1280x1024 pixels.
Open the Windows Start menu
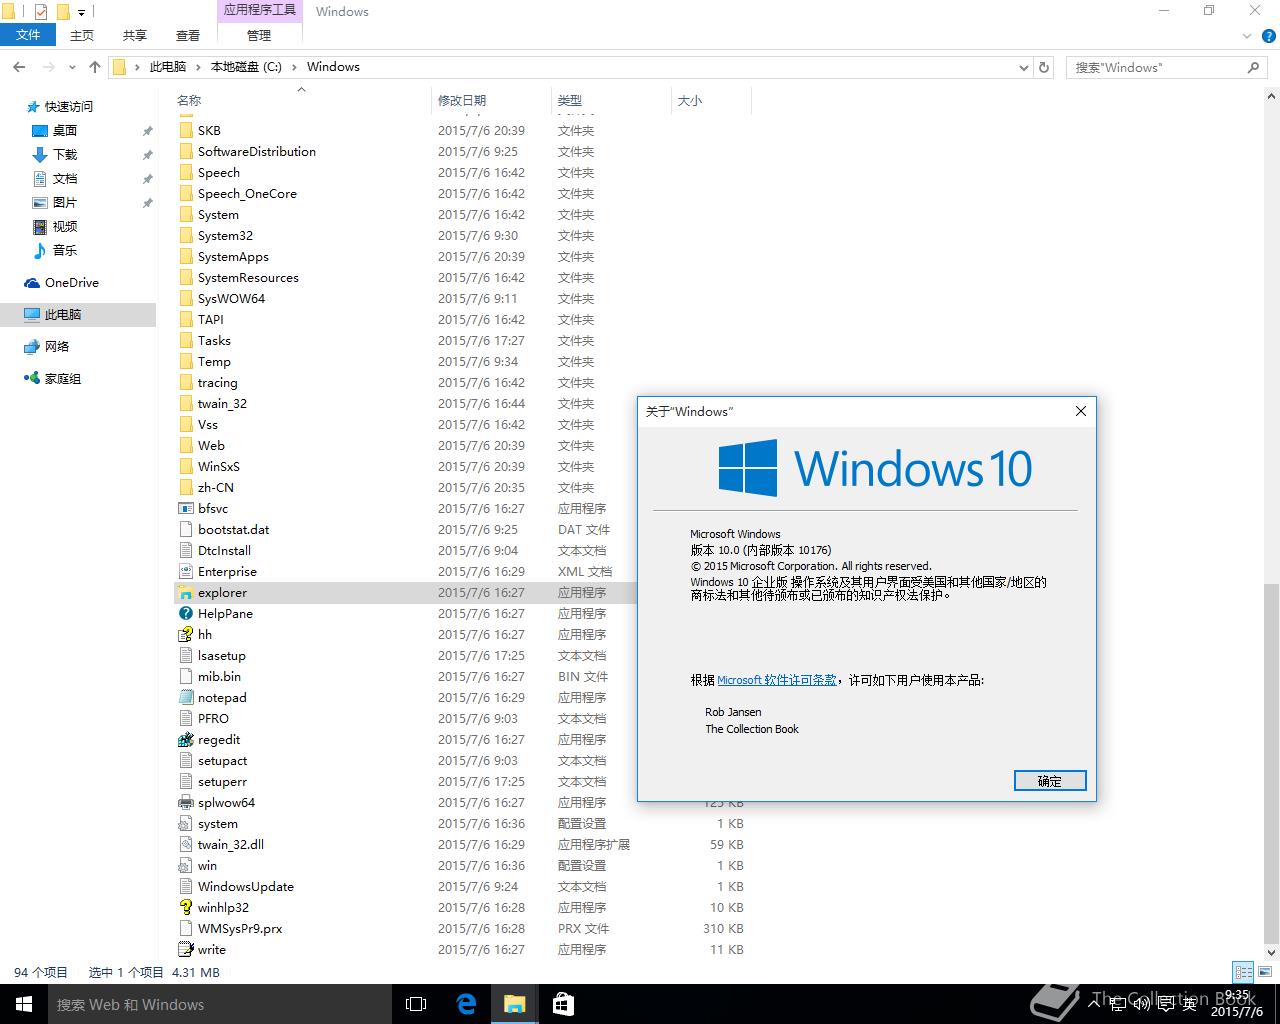[24, 1004]
